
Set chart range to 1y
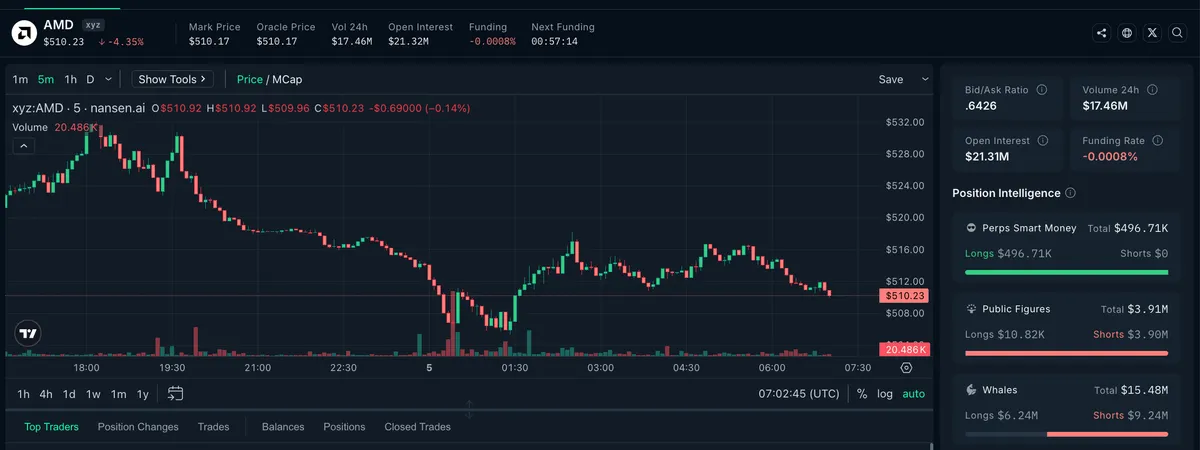pos(142,394)
